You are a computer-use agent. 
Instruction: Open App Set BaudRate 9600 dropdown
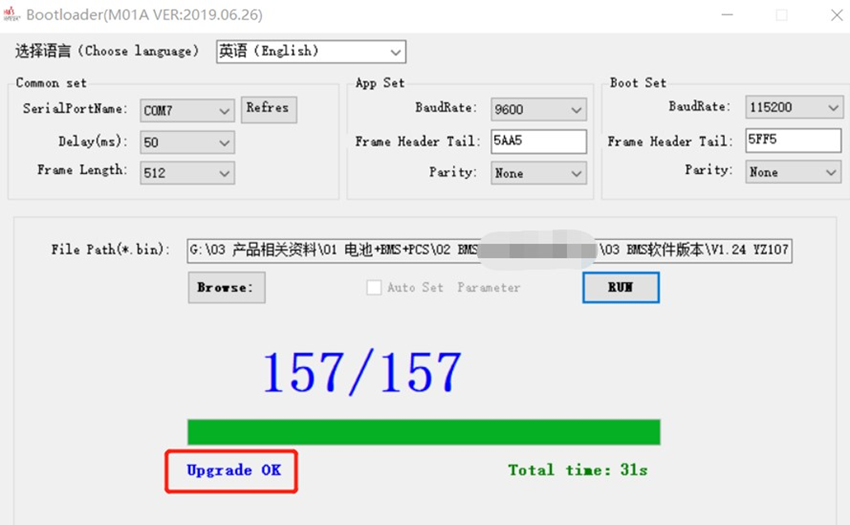tap(538, 110)
